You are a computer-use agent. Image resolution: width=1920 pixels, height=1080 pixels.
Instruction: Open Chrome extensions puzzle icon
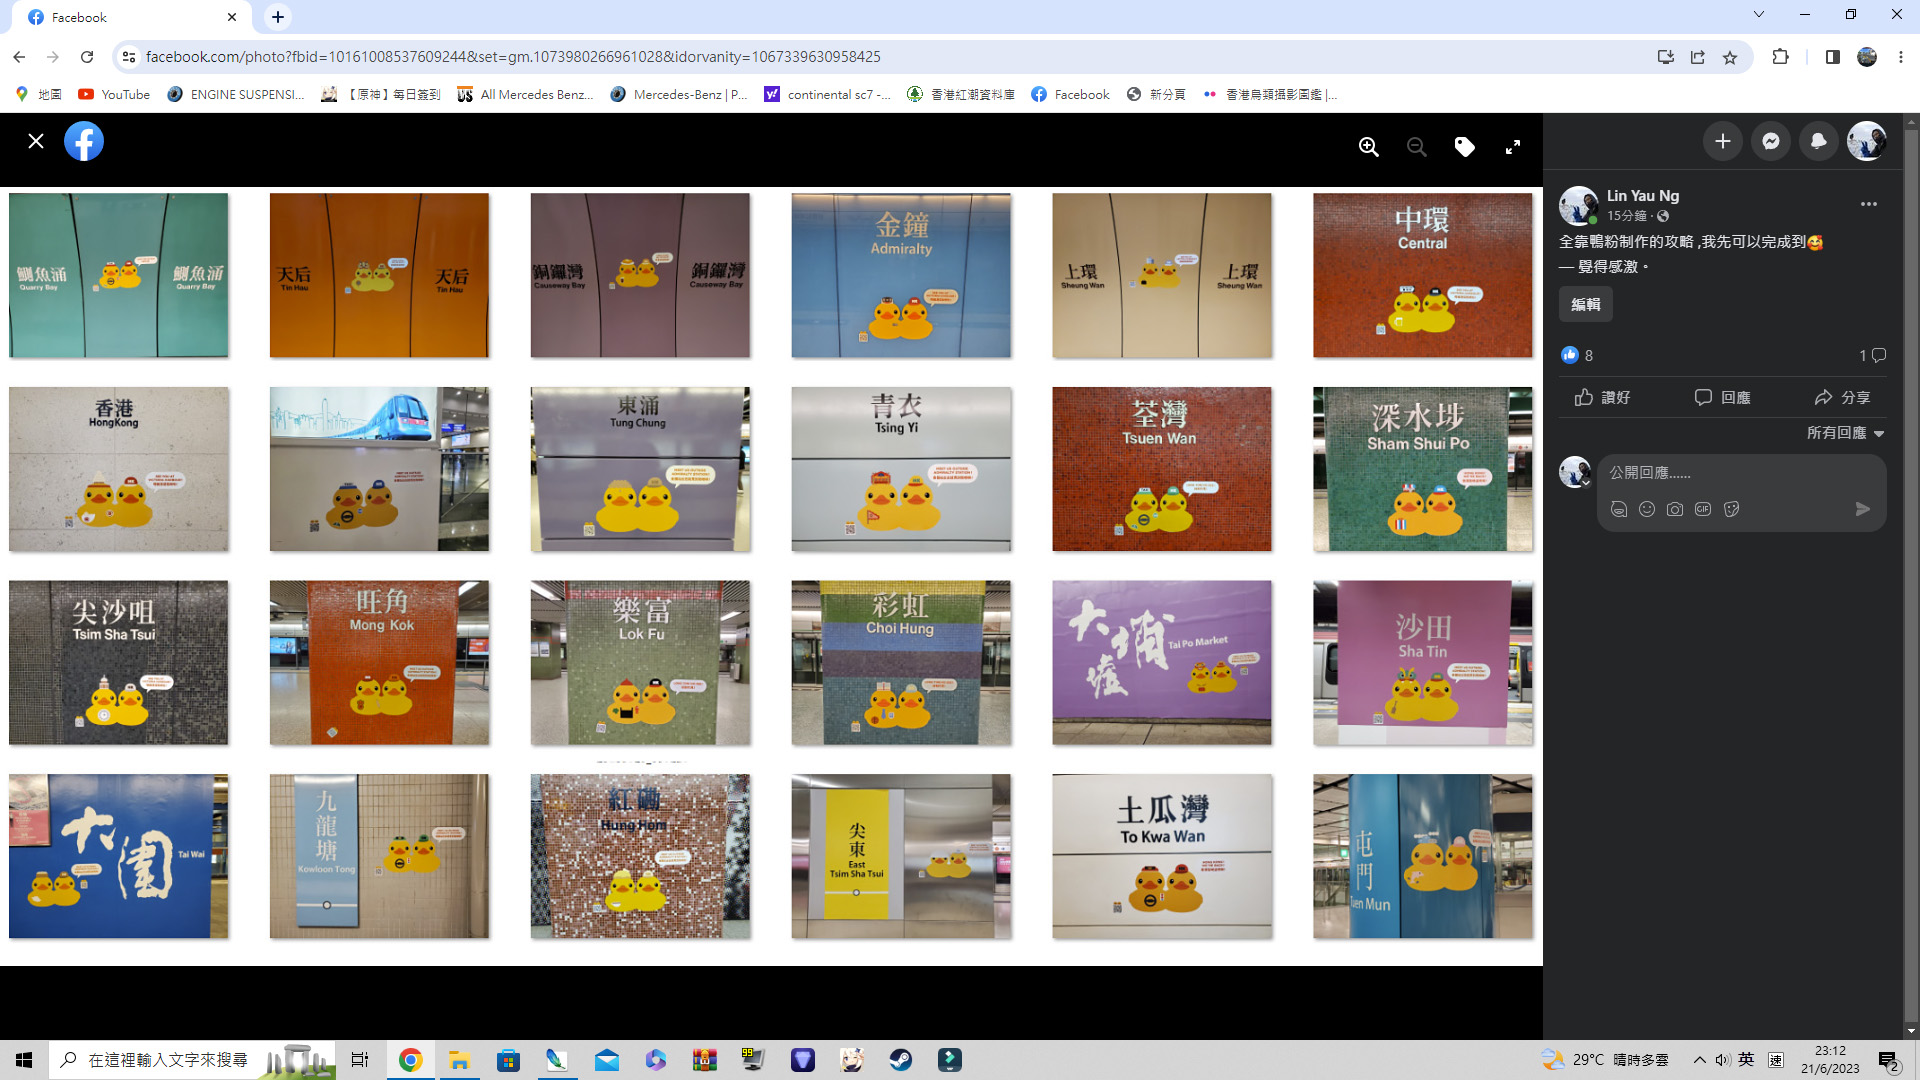tap(1780, 57)
